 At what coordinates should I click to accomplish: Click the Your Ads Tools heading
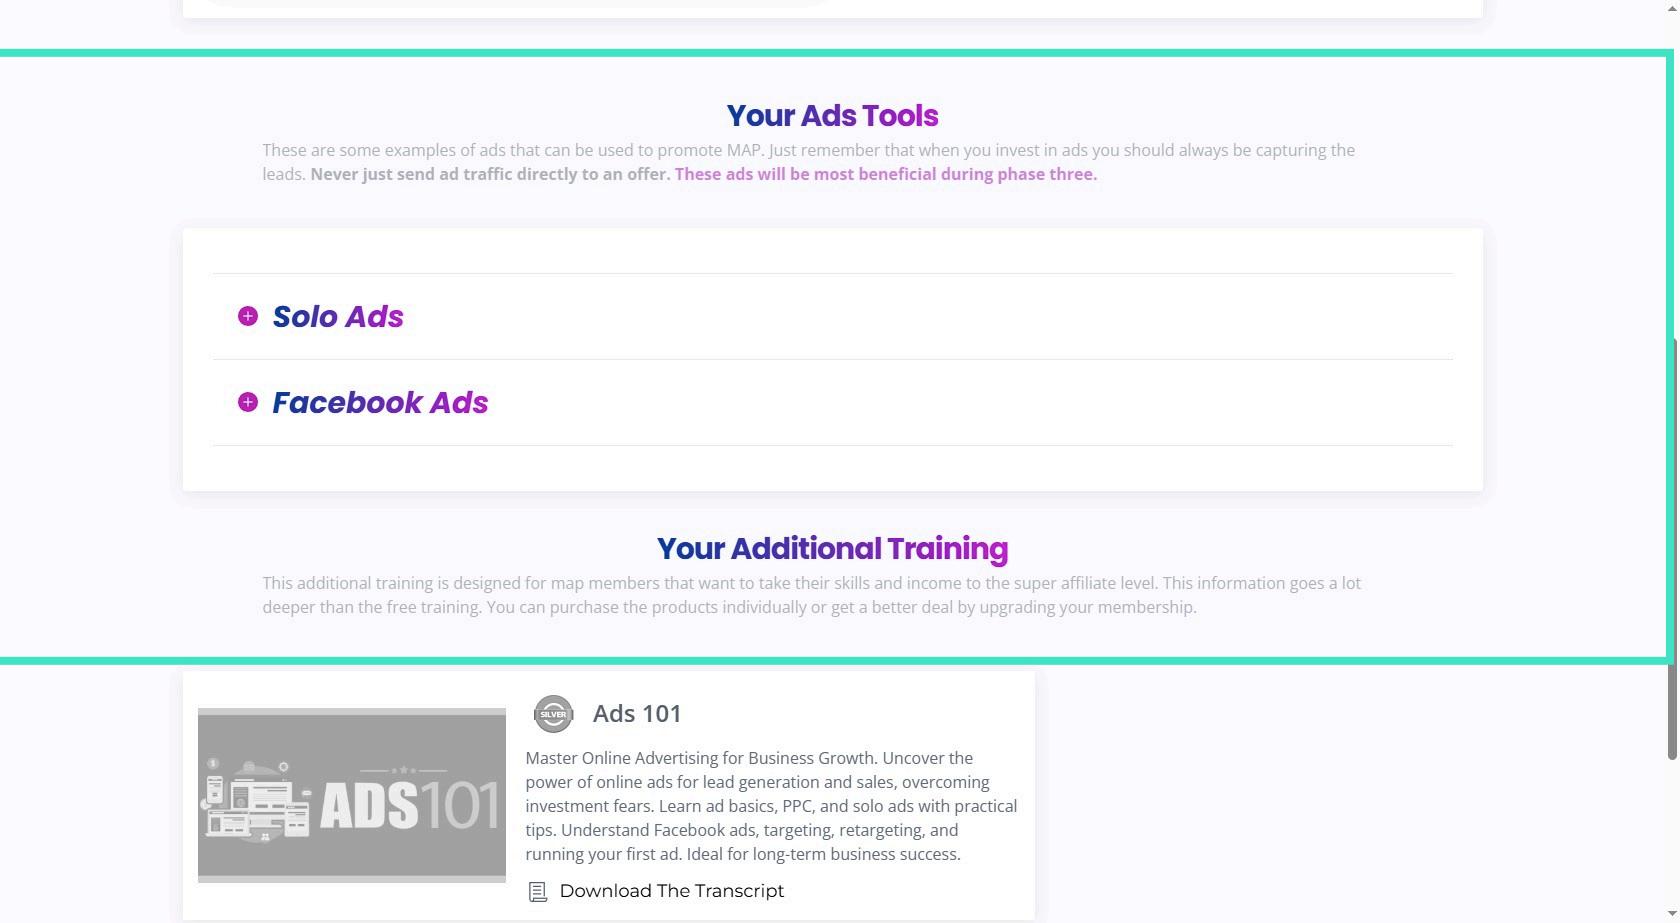tap(832, 116)
